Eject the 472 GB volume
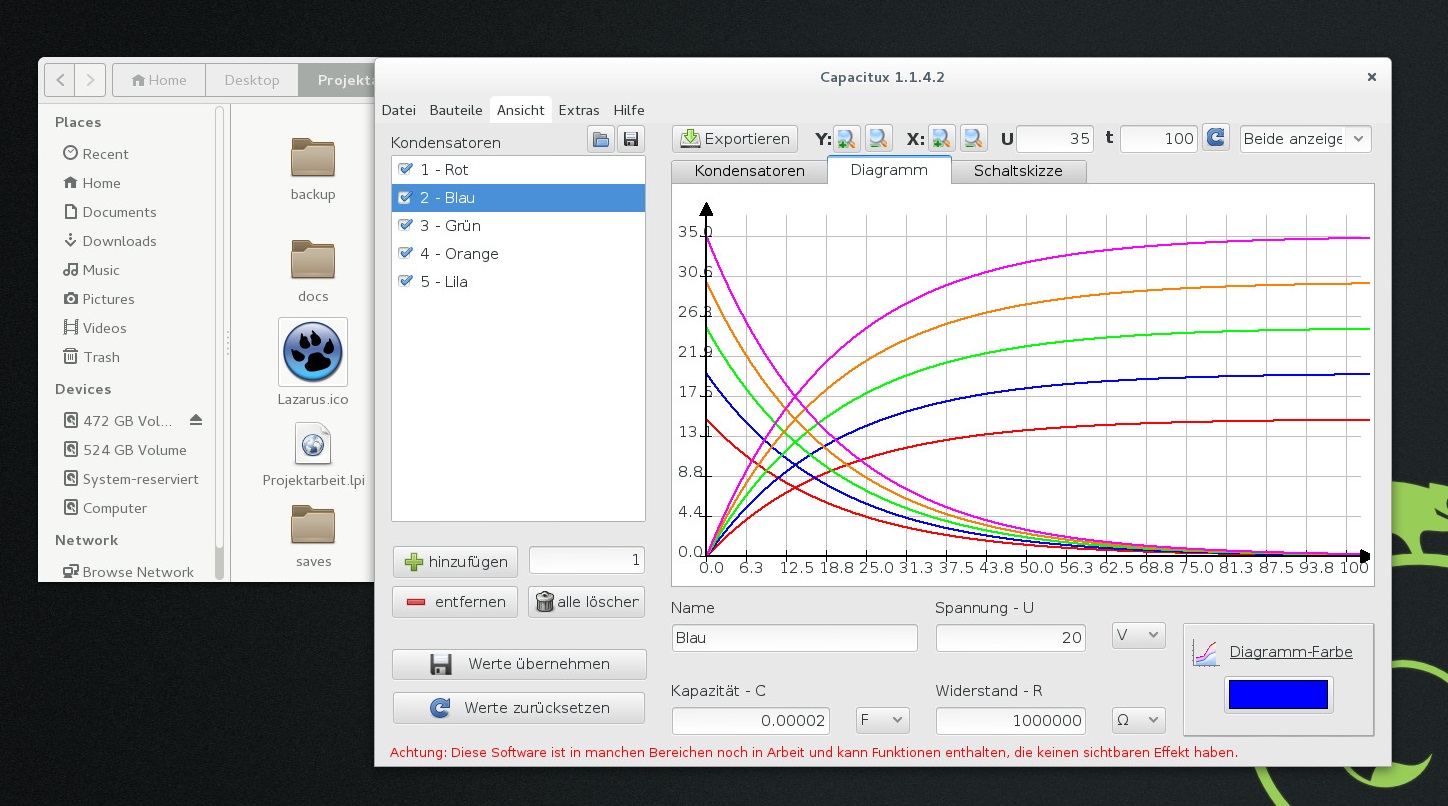The image size is (1448, 806). (x=196, y=420)
